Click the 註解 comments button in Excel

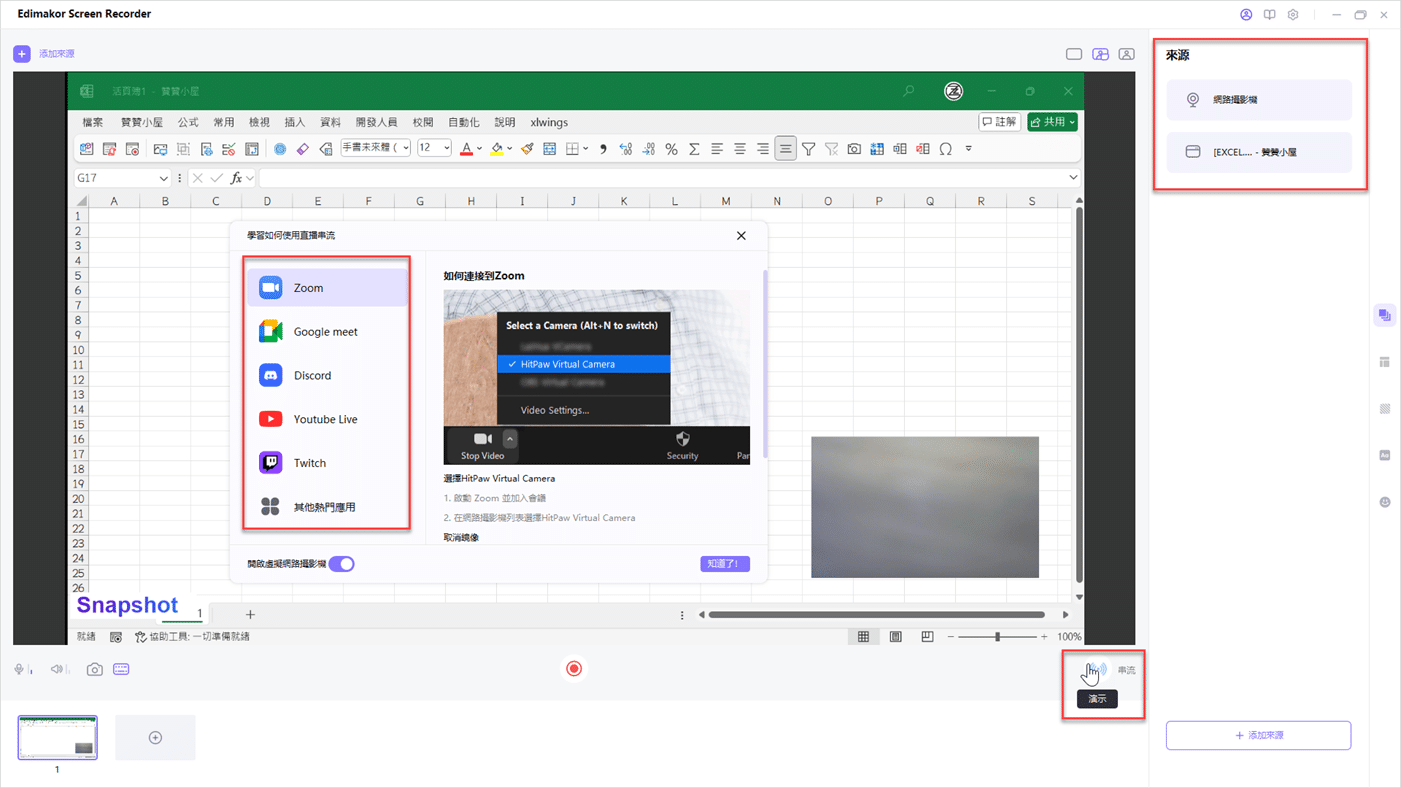(x=999, y=122)
